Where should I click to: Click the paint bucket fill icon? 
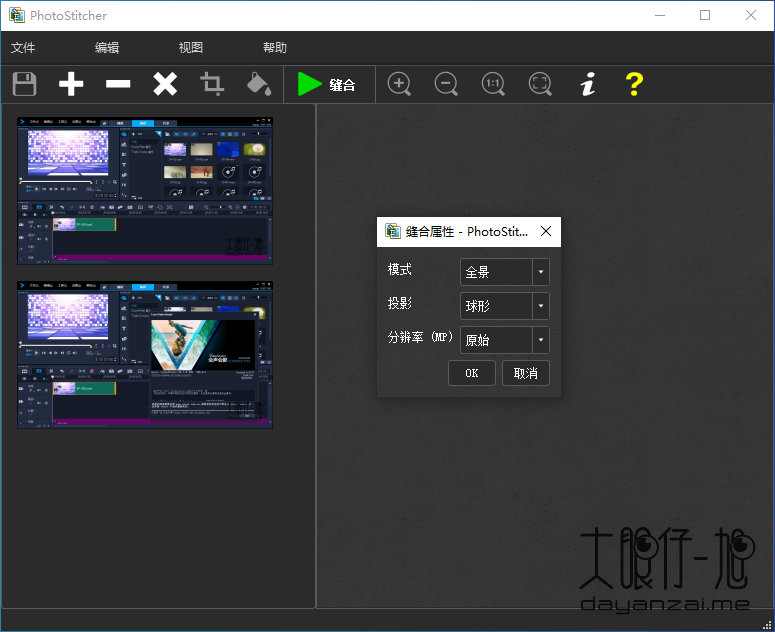[x=258, y=84]
